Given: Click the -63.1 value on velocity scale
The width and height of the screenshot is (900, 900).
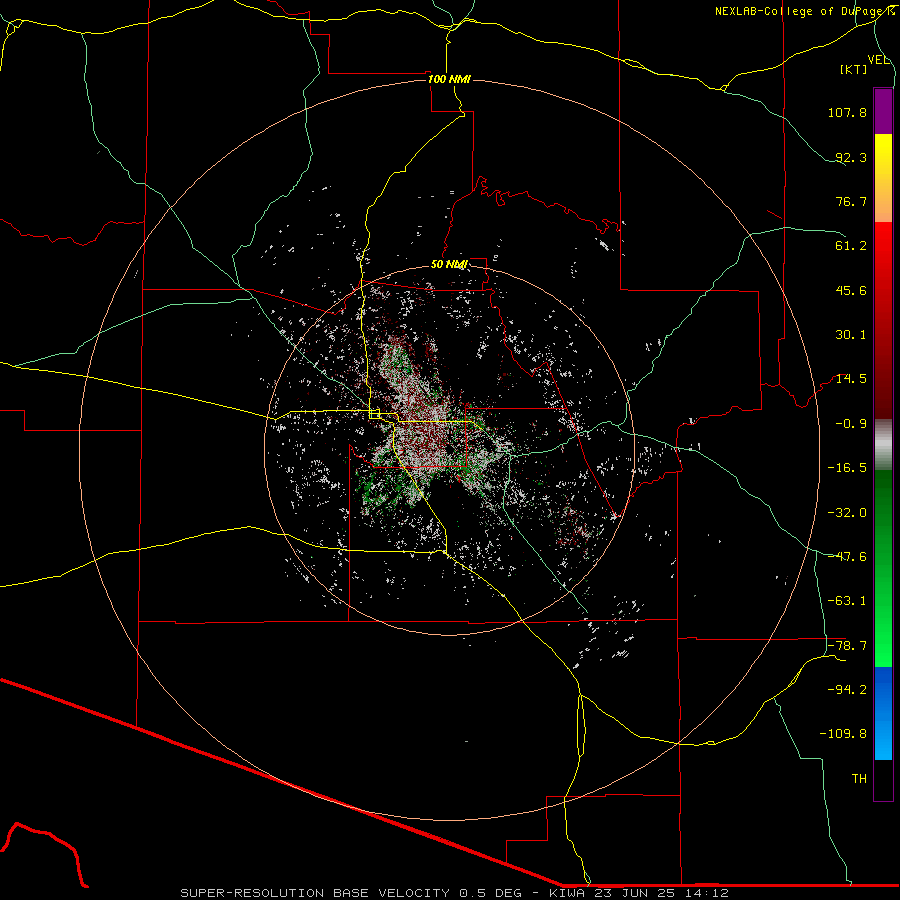Looking at the screenshot, I should (x=847, y=601).
